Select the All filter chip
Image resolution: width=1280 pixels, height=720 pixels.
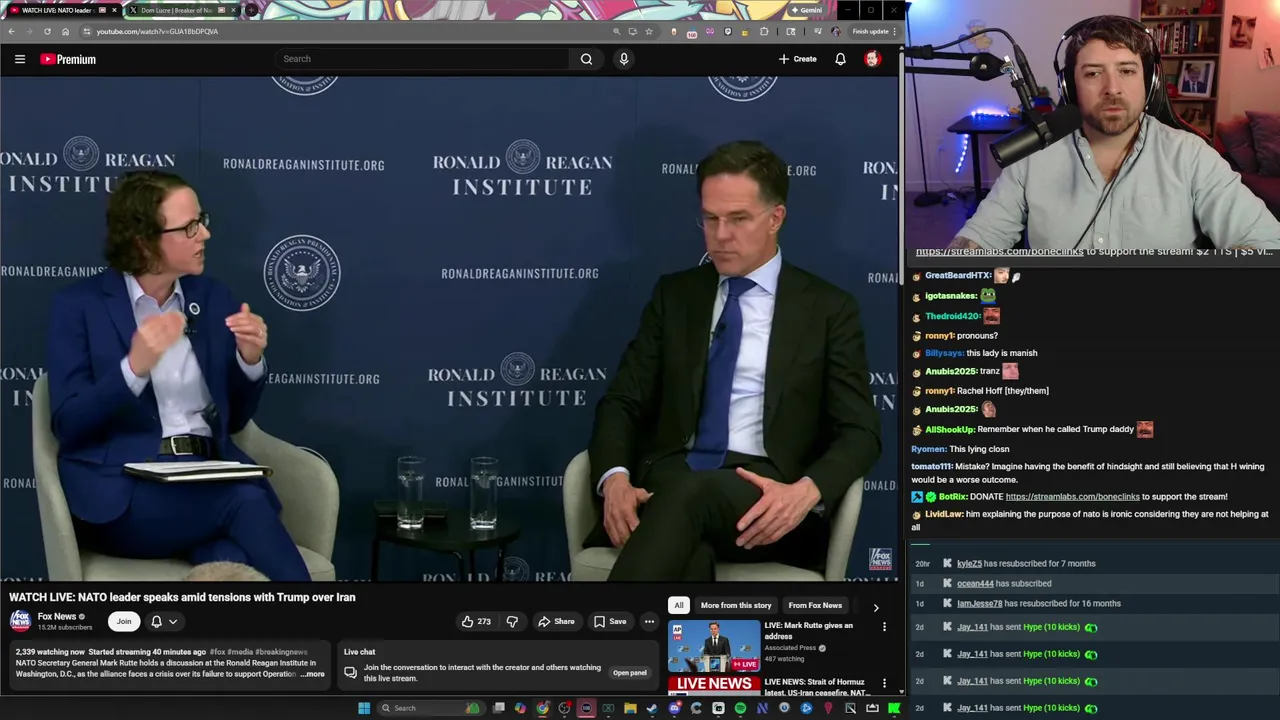(678, 605)
